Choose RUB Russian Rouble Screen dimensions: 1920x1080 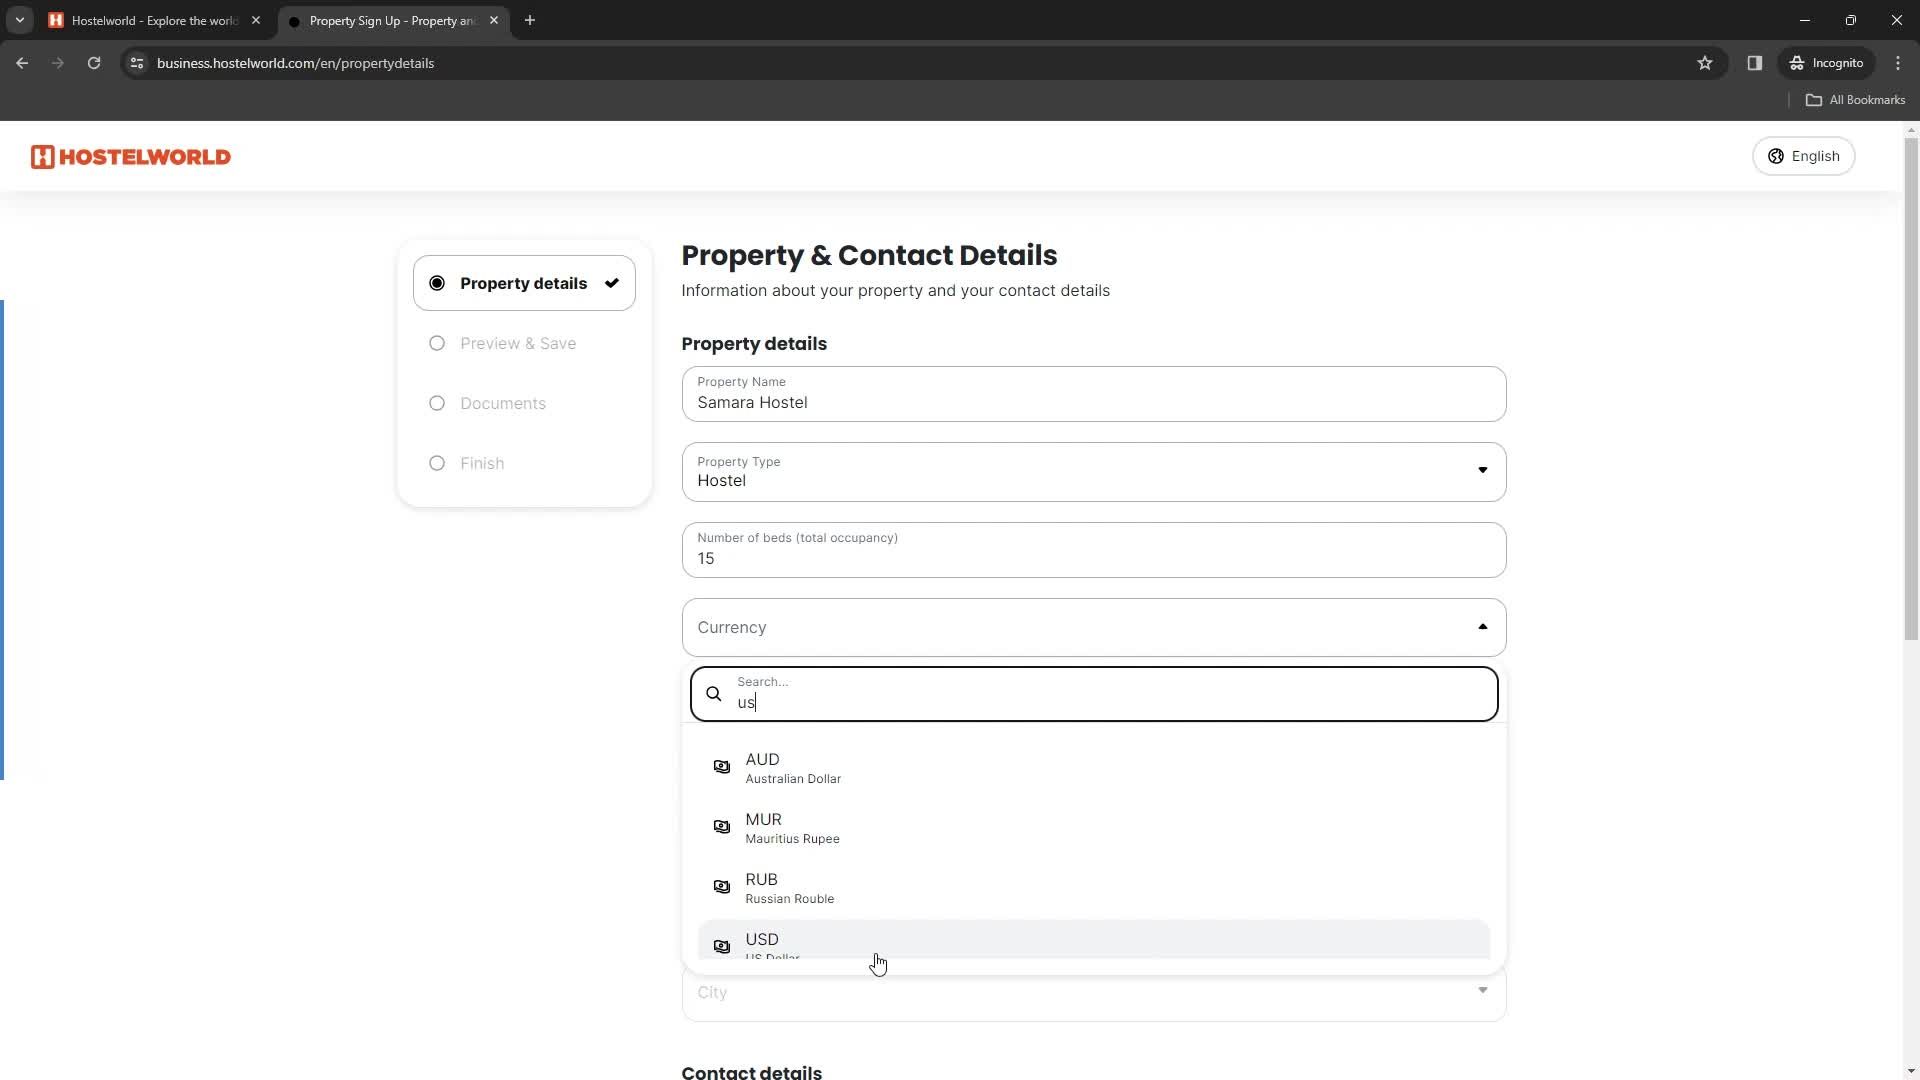click(1094, 888)
